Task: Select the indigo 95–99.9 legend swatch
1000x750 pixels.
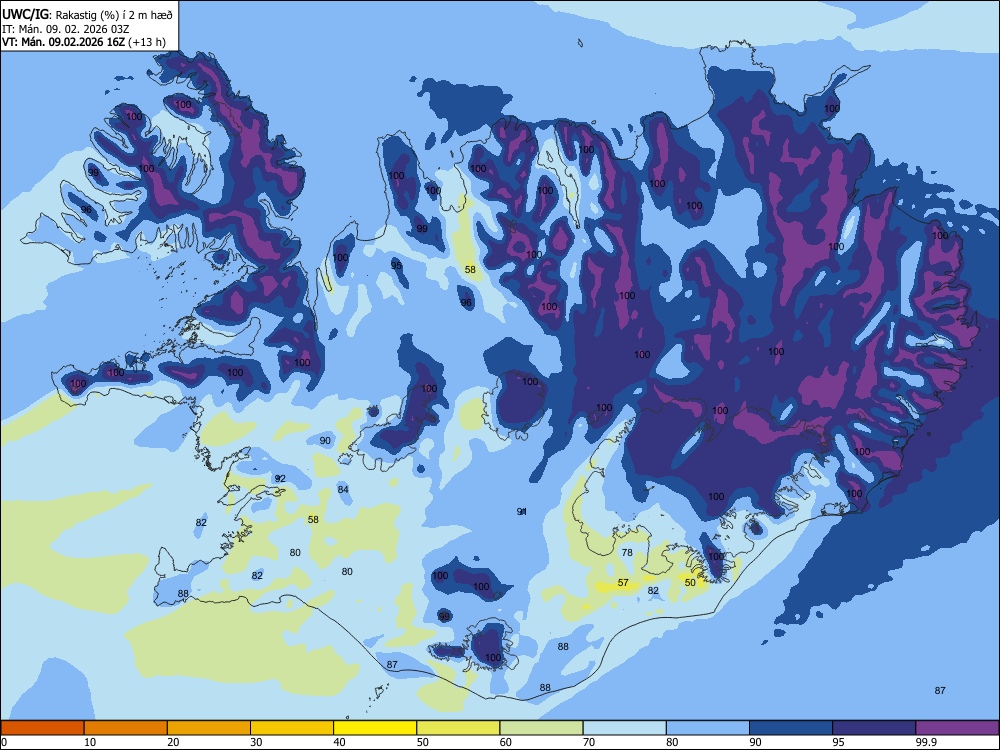Action: [x=874, y=728]
